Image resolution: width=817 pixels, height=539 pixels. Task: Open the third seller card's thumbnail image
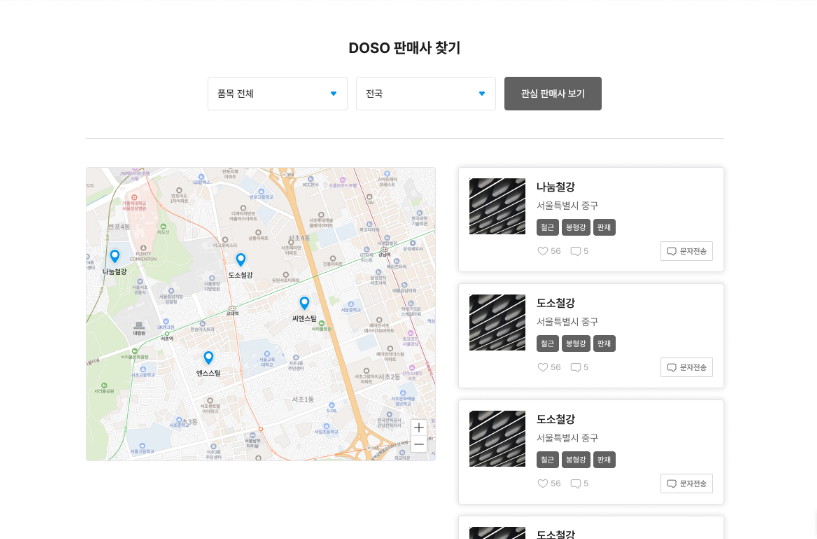click(x=497, y=438)
